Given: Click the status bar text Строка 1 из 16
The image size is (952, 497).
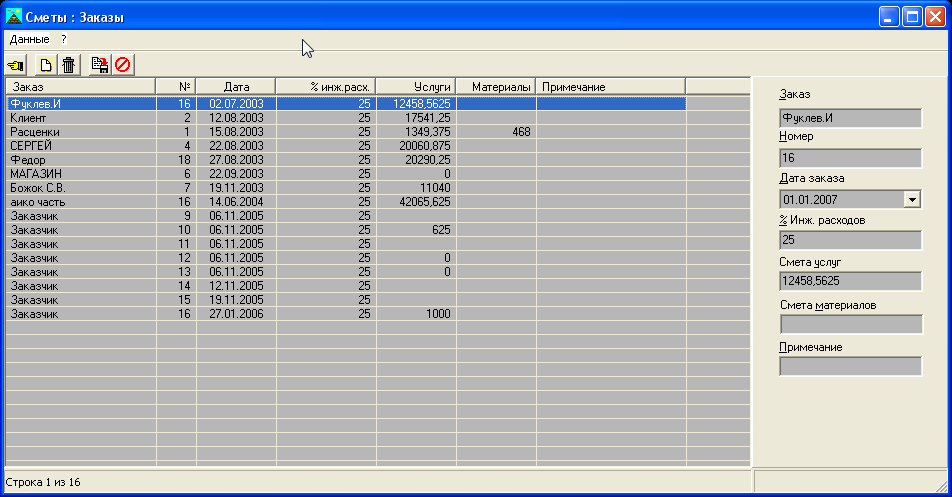Looking at the screenshot, I should click(x=43, y=482).
